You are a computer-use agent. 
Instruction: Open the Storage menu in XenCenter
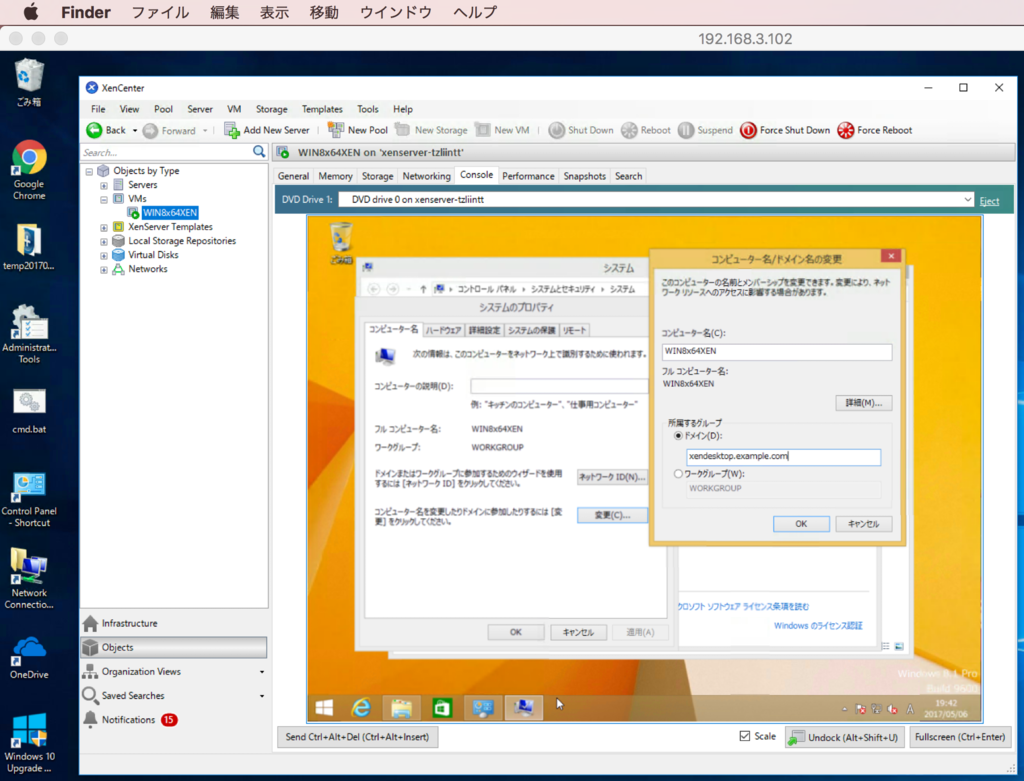(x=272, y=109)
